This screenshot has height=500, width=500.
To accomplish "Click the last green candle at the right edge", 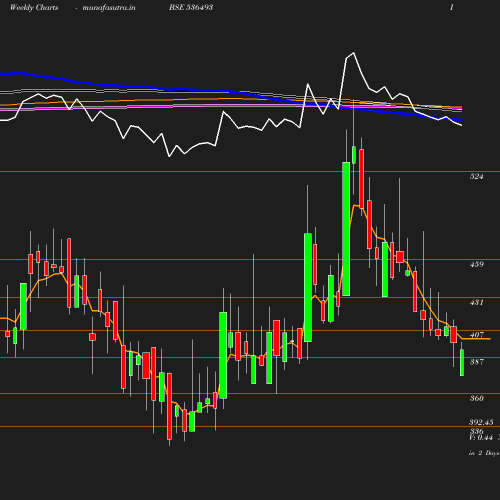I will pos(462,363).
